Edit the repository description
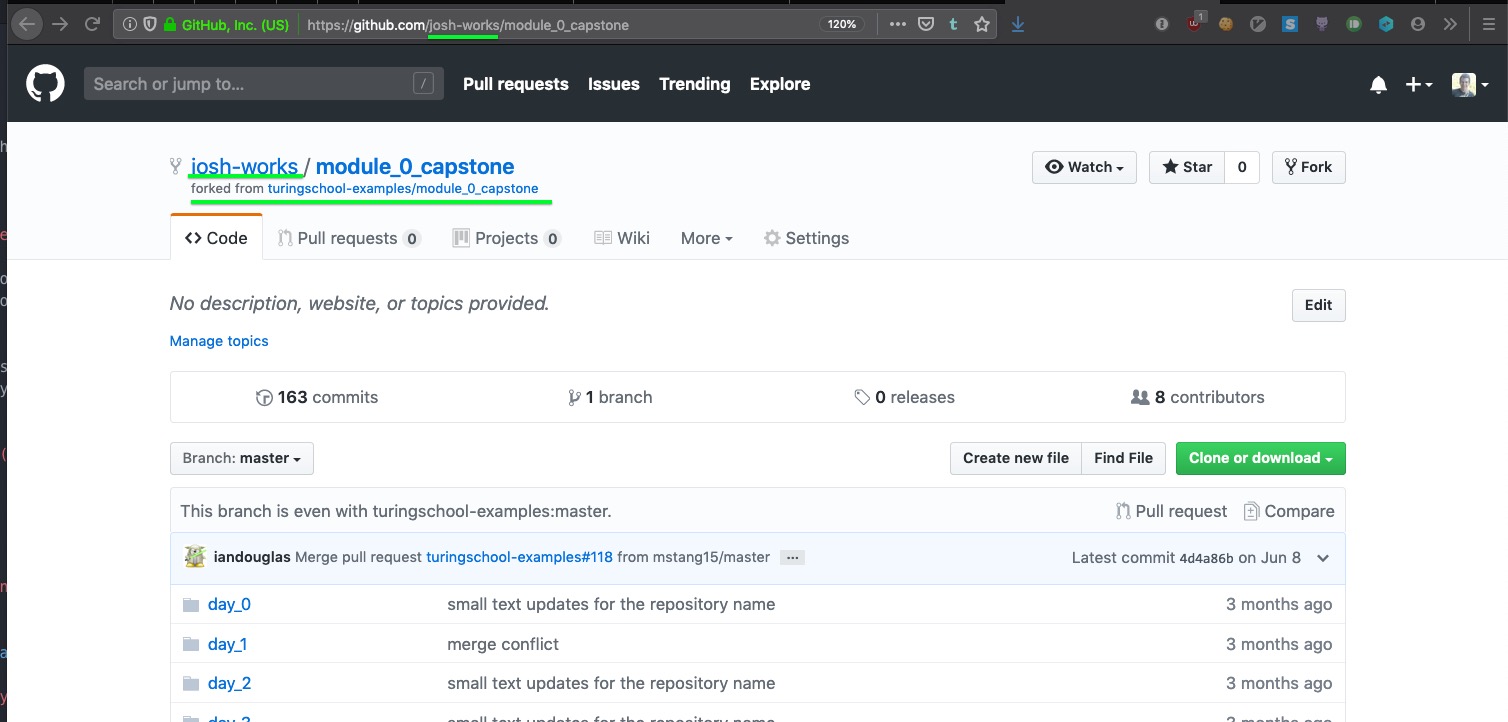 tap(1318, 305)
